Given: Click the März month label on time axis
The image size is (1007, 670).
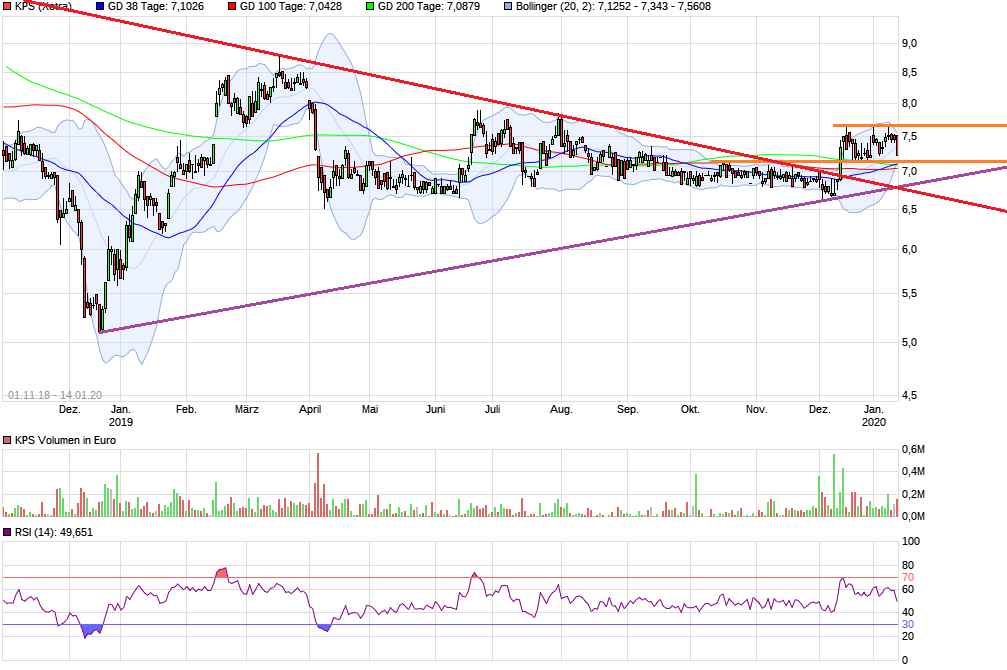Looking at the screenshot, I should tap(247, 410).
